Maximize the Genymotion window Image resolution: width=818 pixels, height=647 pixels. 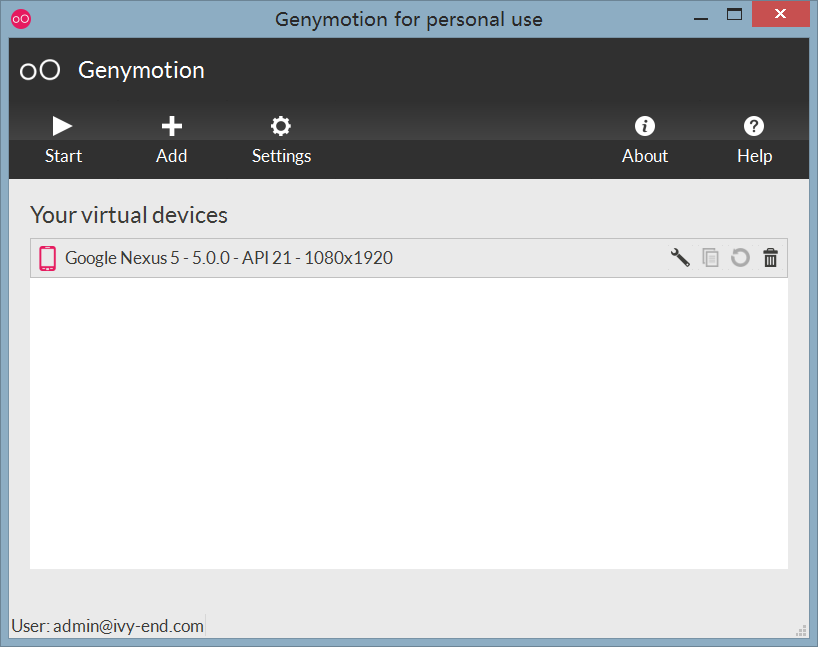[x=735, y=14]
